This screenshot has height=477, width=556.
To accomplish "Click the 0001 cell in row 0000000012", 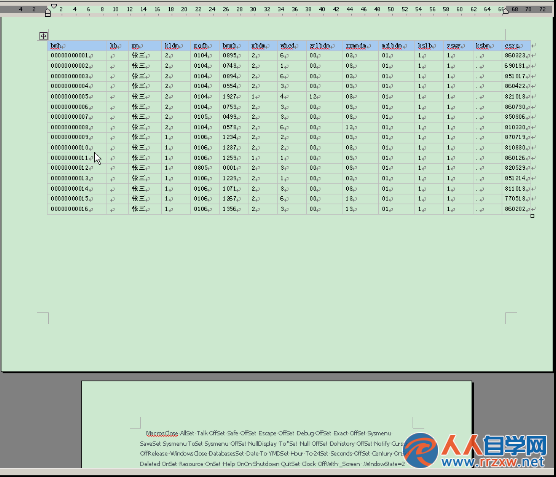I will point(234,168).
